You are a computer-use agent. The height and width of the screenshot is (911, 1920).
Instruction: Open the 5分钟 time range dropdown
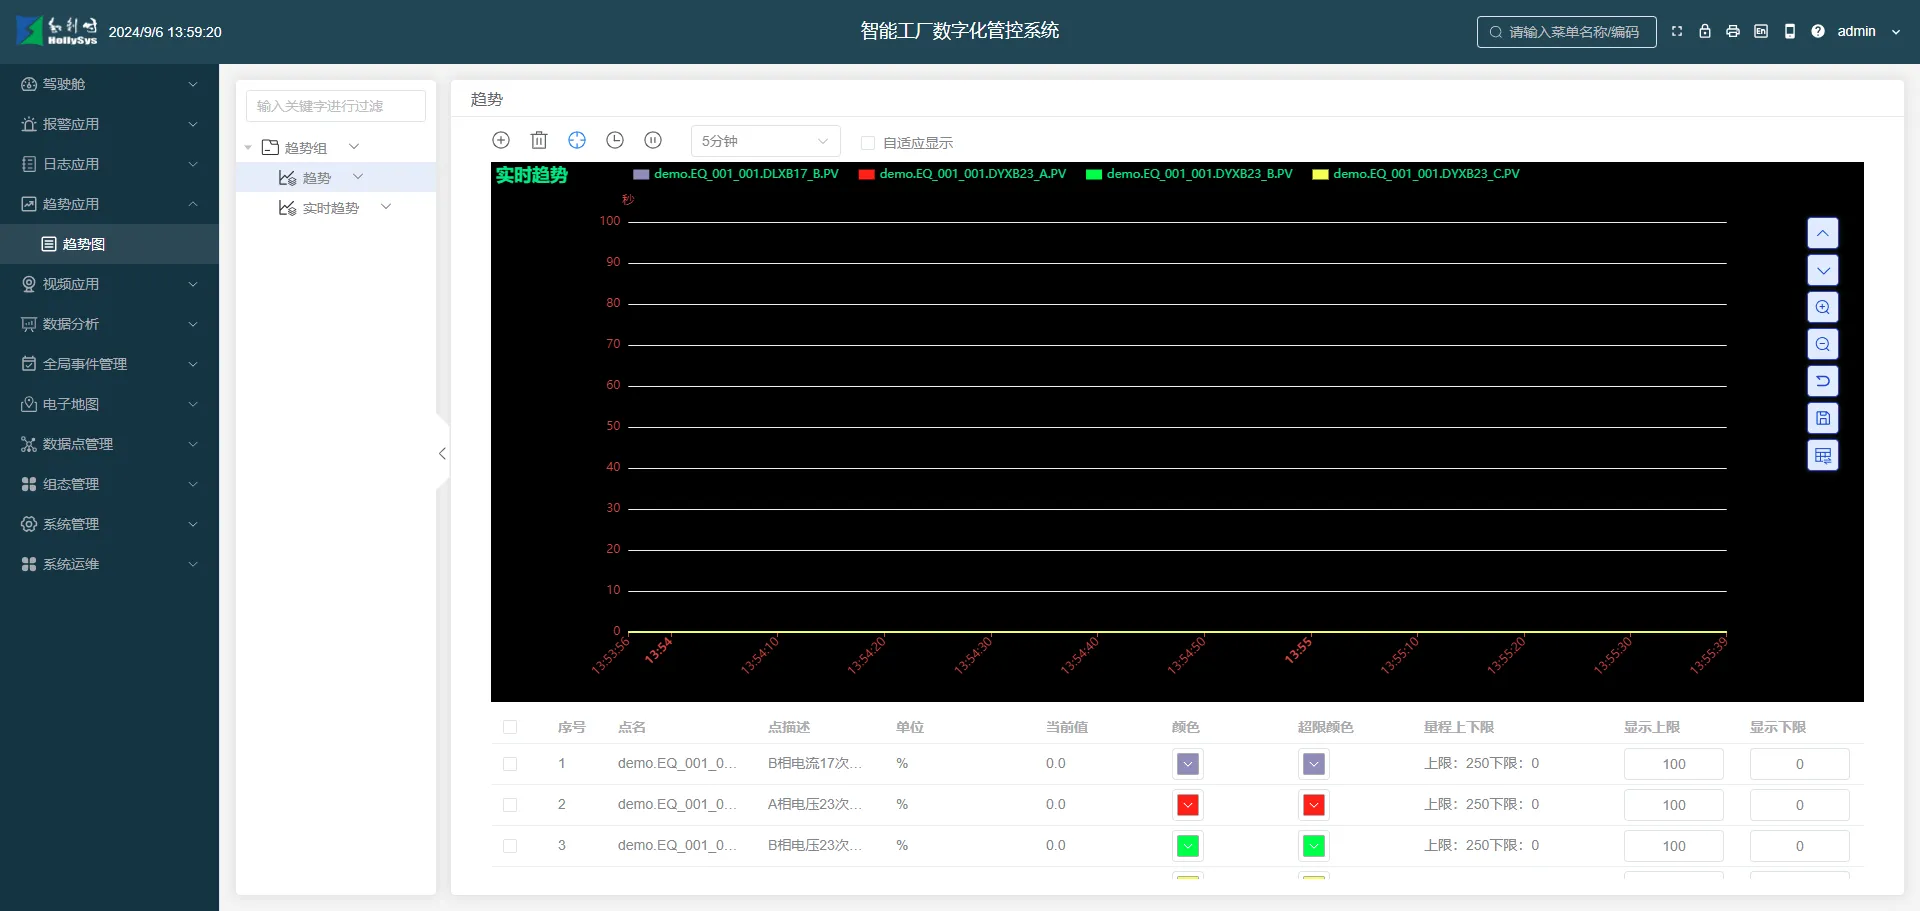point(765,141)
